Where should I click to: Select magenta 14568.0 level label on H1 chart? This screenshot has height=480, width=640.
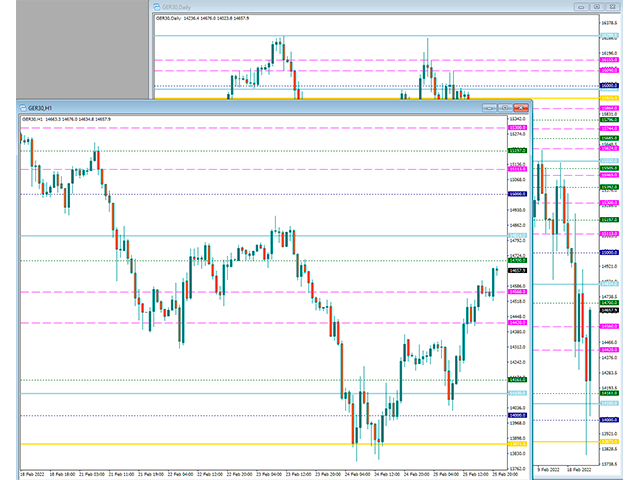tap(517, 292)
